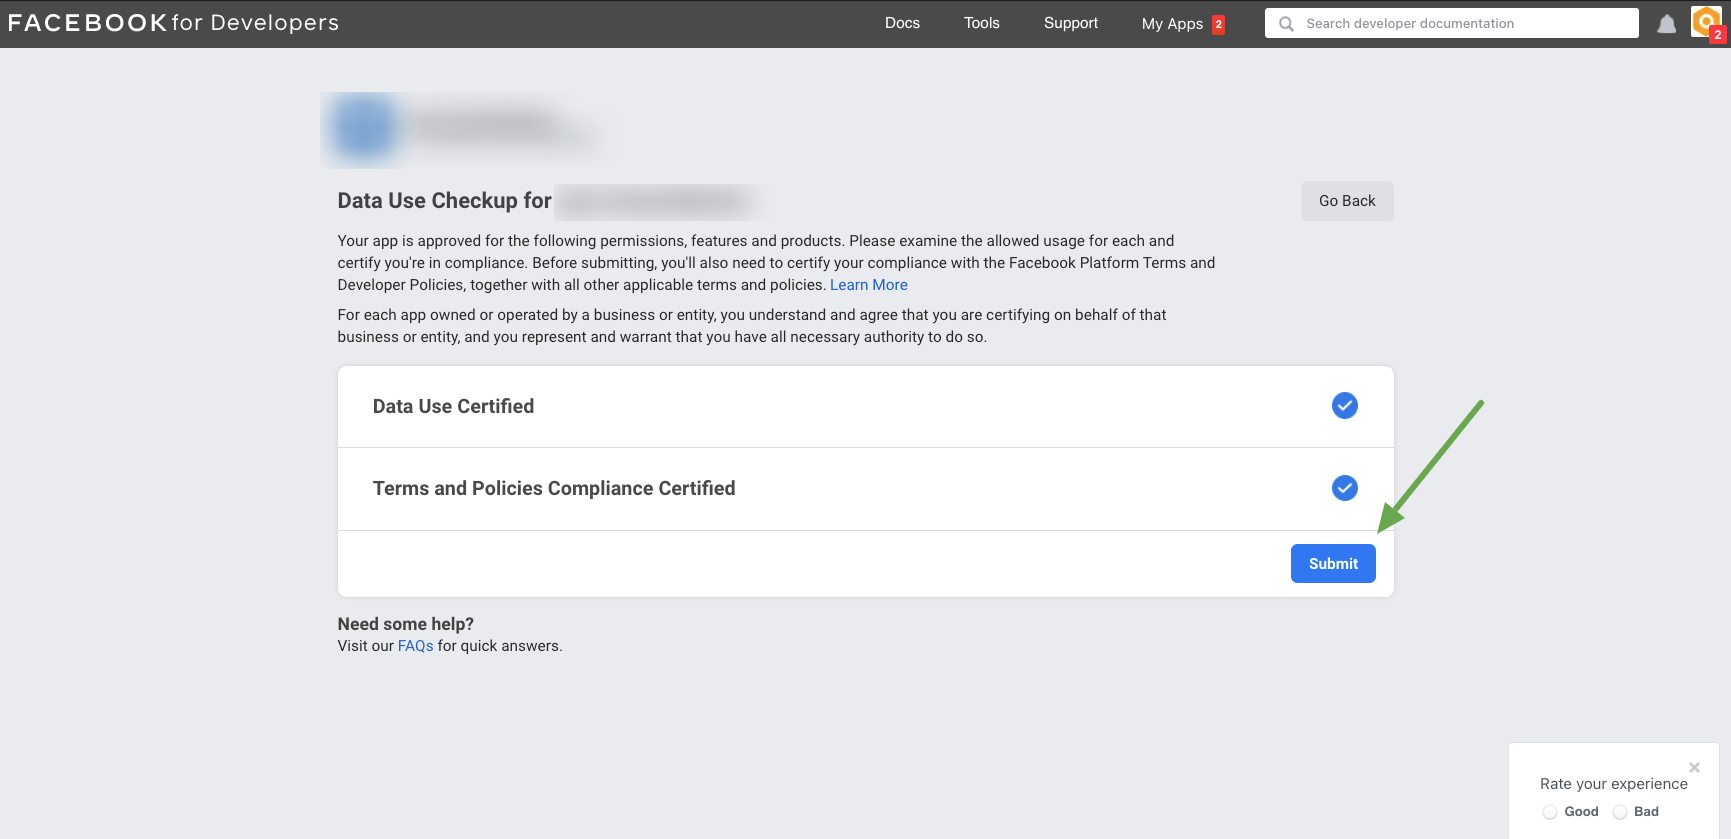Click the Go Back button
Image resolution: width=1731 pixels, height=839 pixels.
coord(1347,201)
